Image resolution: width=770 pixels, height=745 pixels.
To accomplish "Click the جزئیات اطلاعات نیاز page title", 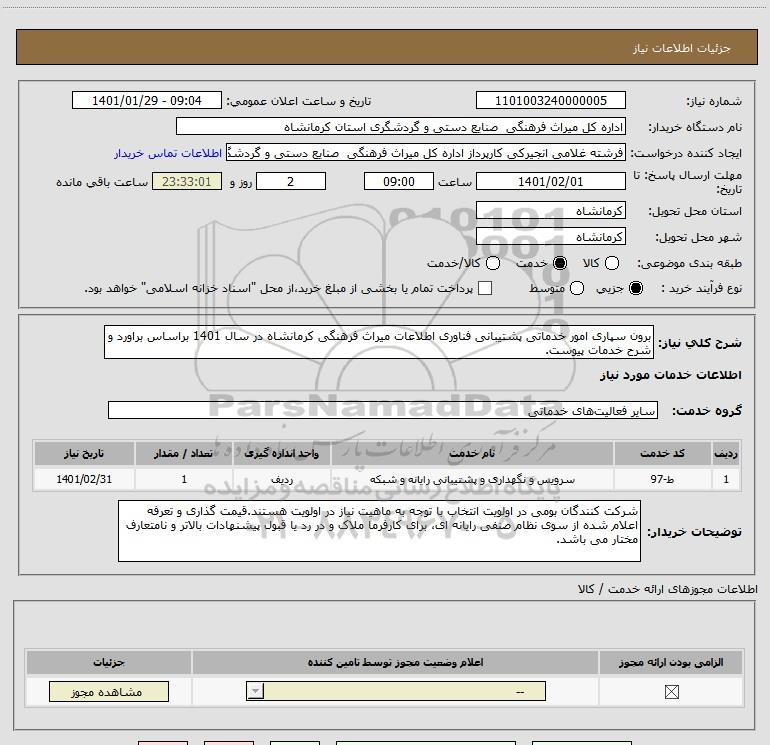I will (682, 48).
